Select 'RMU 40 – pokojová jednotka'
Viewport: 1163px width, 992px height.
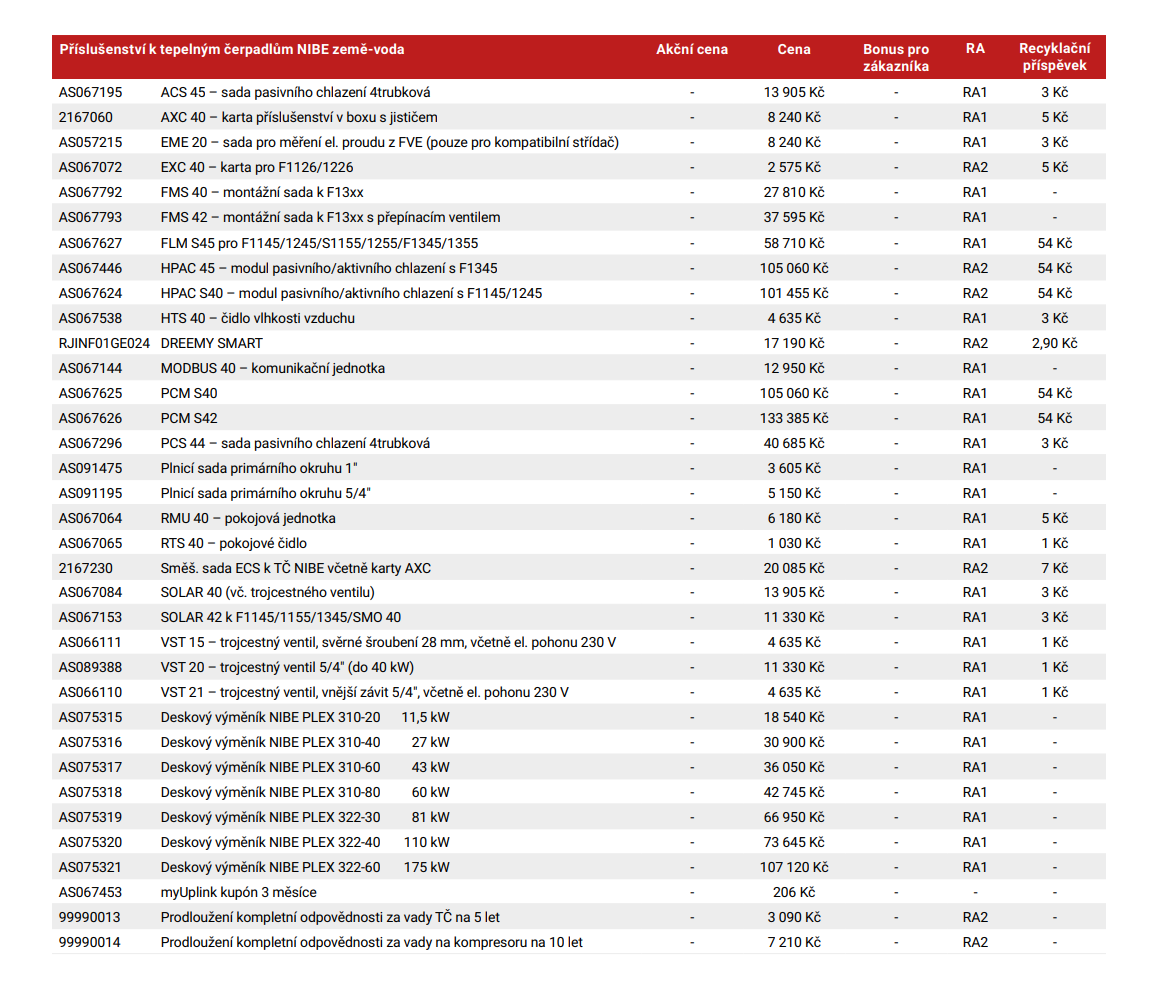[x=248, y=519]
